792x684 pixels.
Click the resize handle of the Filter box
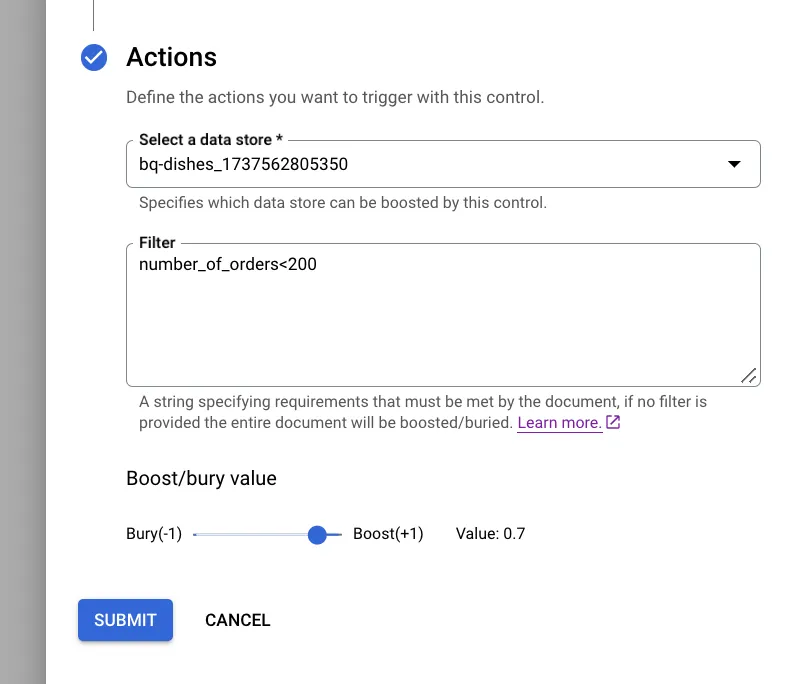pyautogui.click(x=748, y=375)
